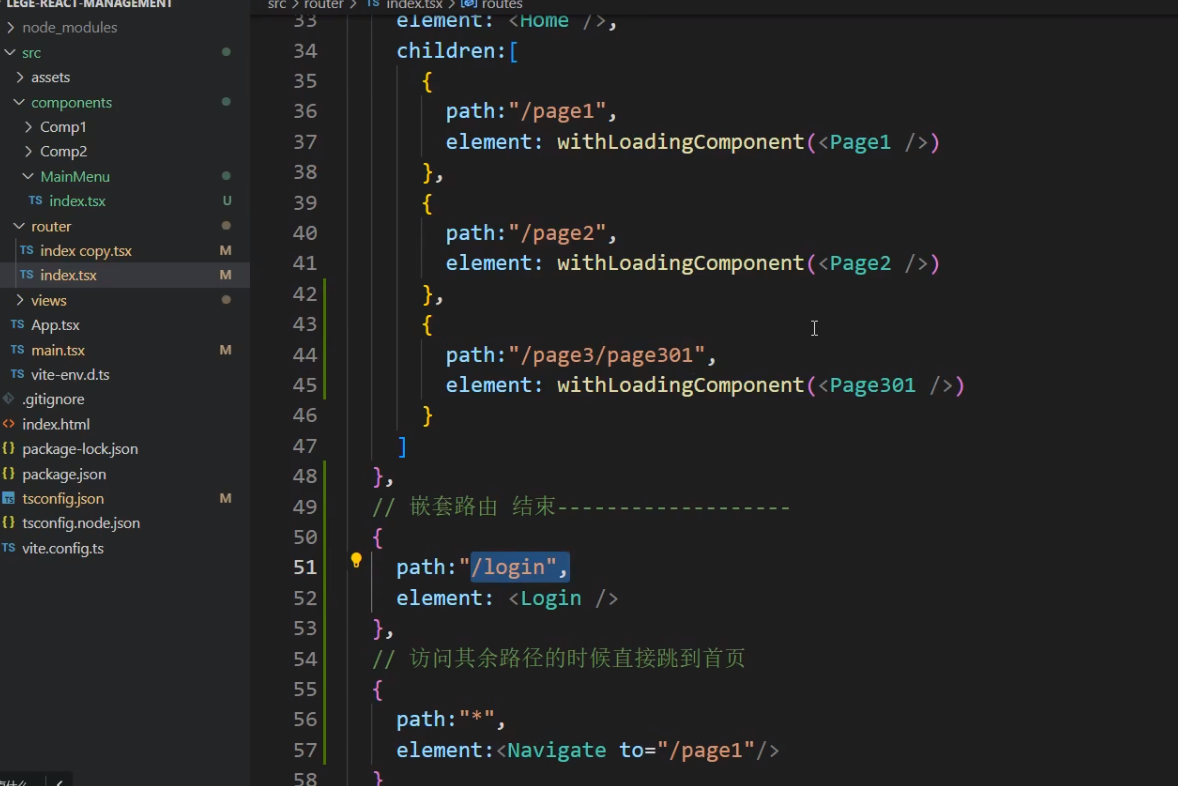
Task: Open tsconfig.json file
Action: [63, 499]
